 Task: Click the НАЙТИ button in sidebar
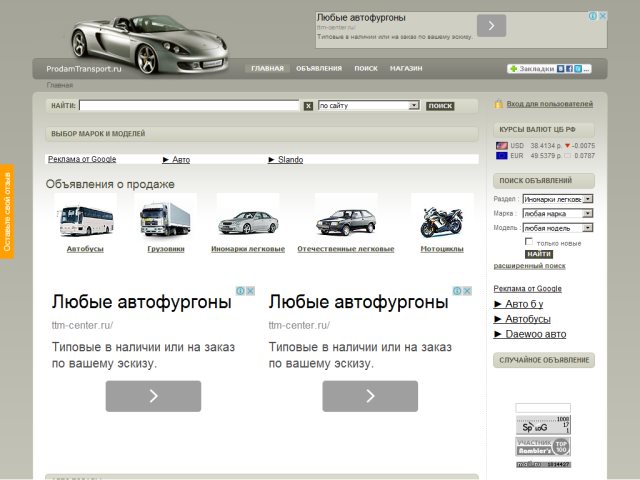pos(539,254)
